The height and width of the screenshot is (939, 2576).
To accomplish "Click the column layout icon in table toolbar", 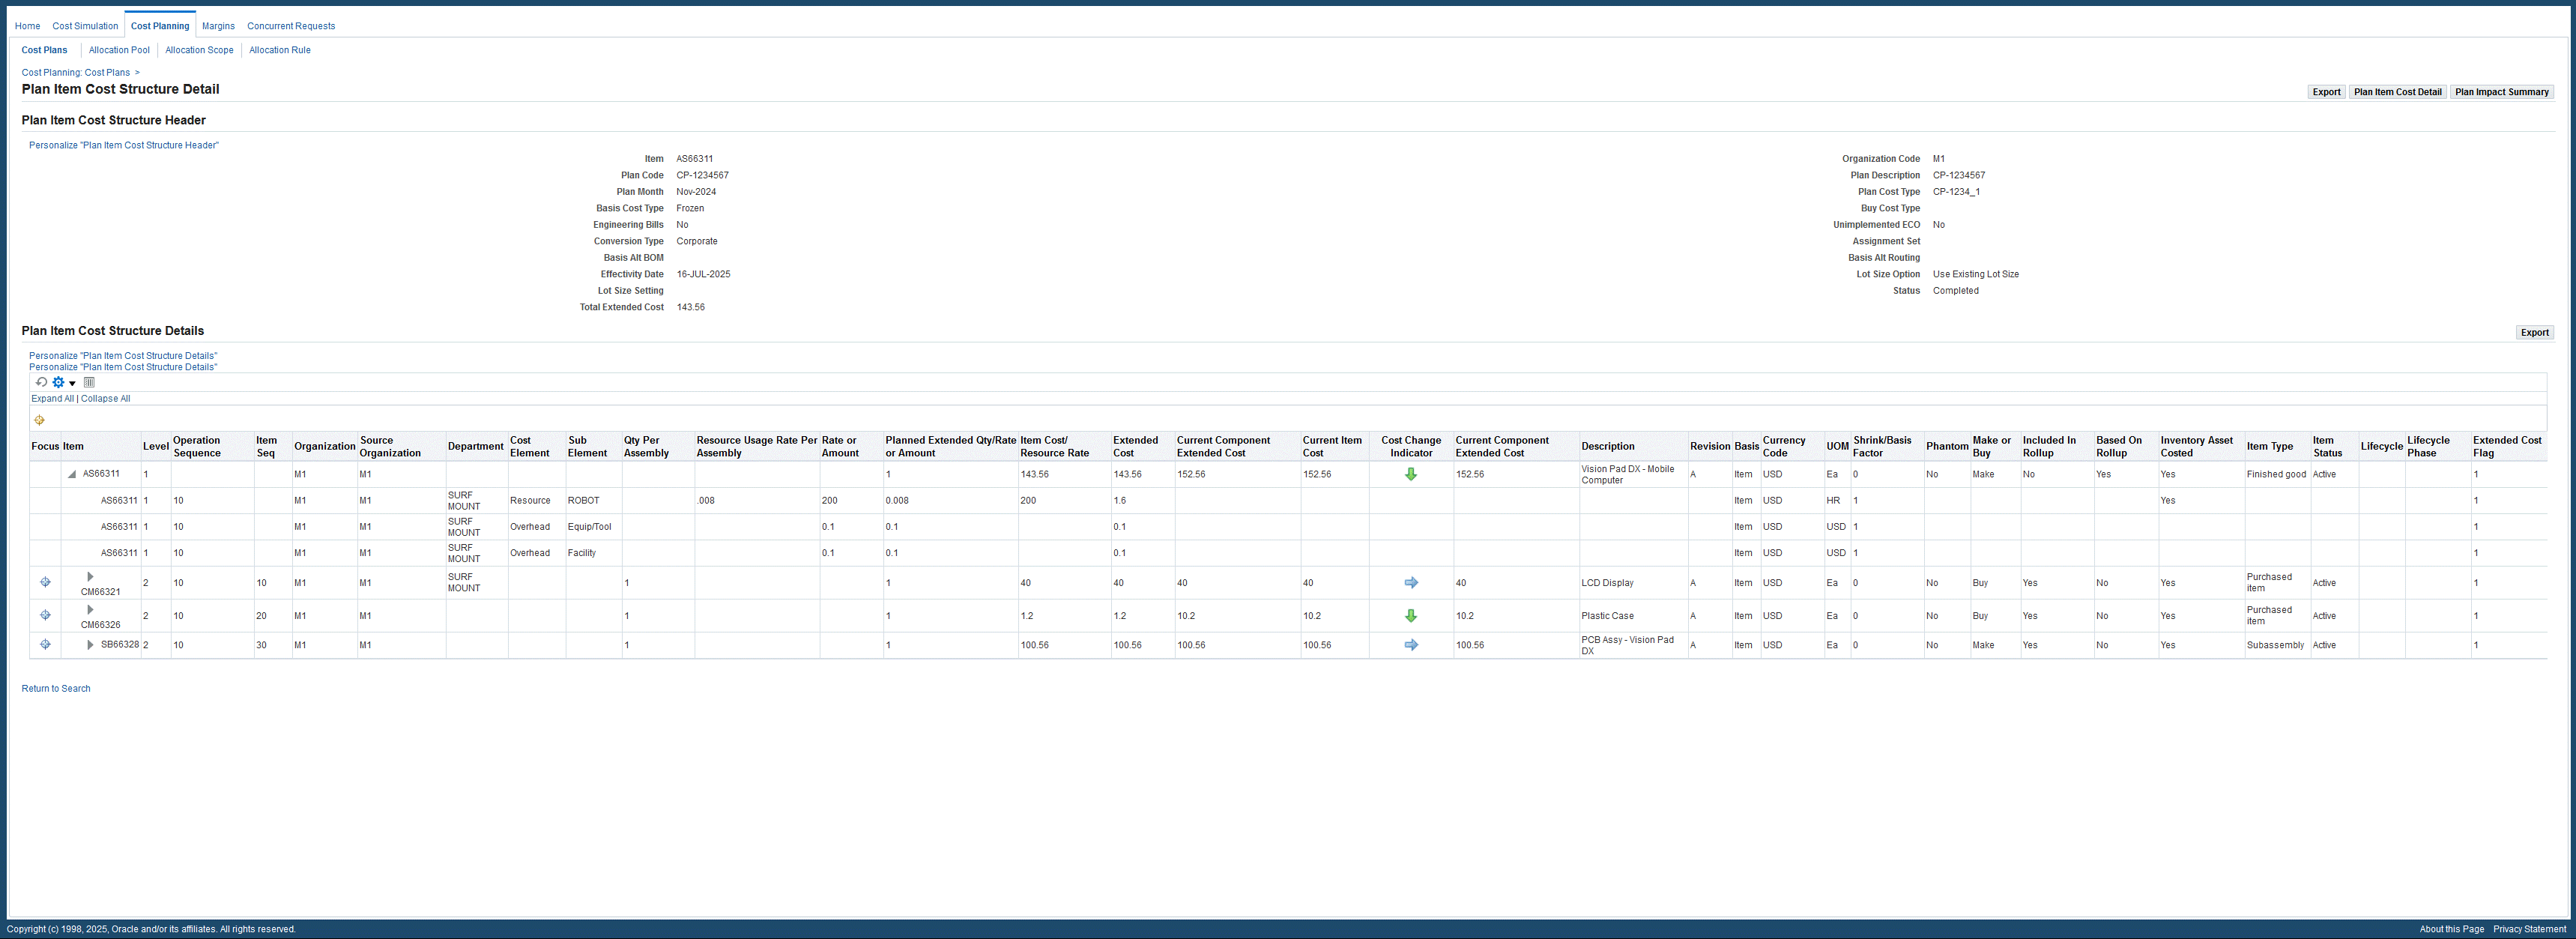I will 89,382.
